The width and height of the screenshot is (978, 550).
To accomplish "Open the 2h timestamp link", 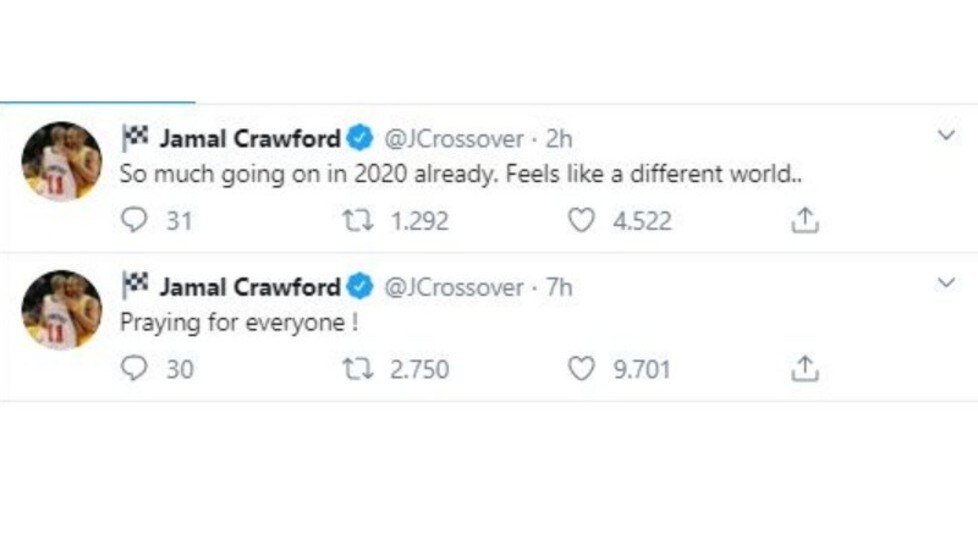I will (x=559, y=139).
